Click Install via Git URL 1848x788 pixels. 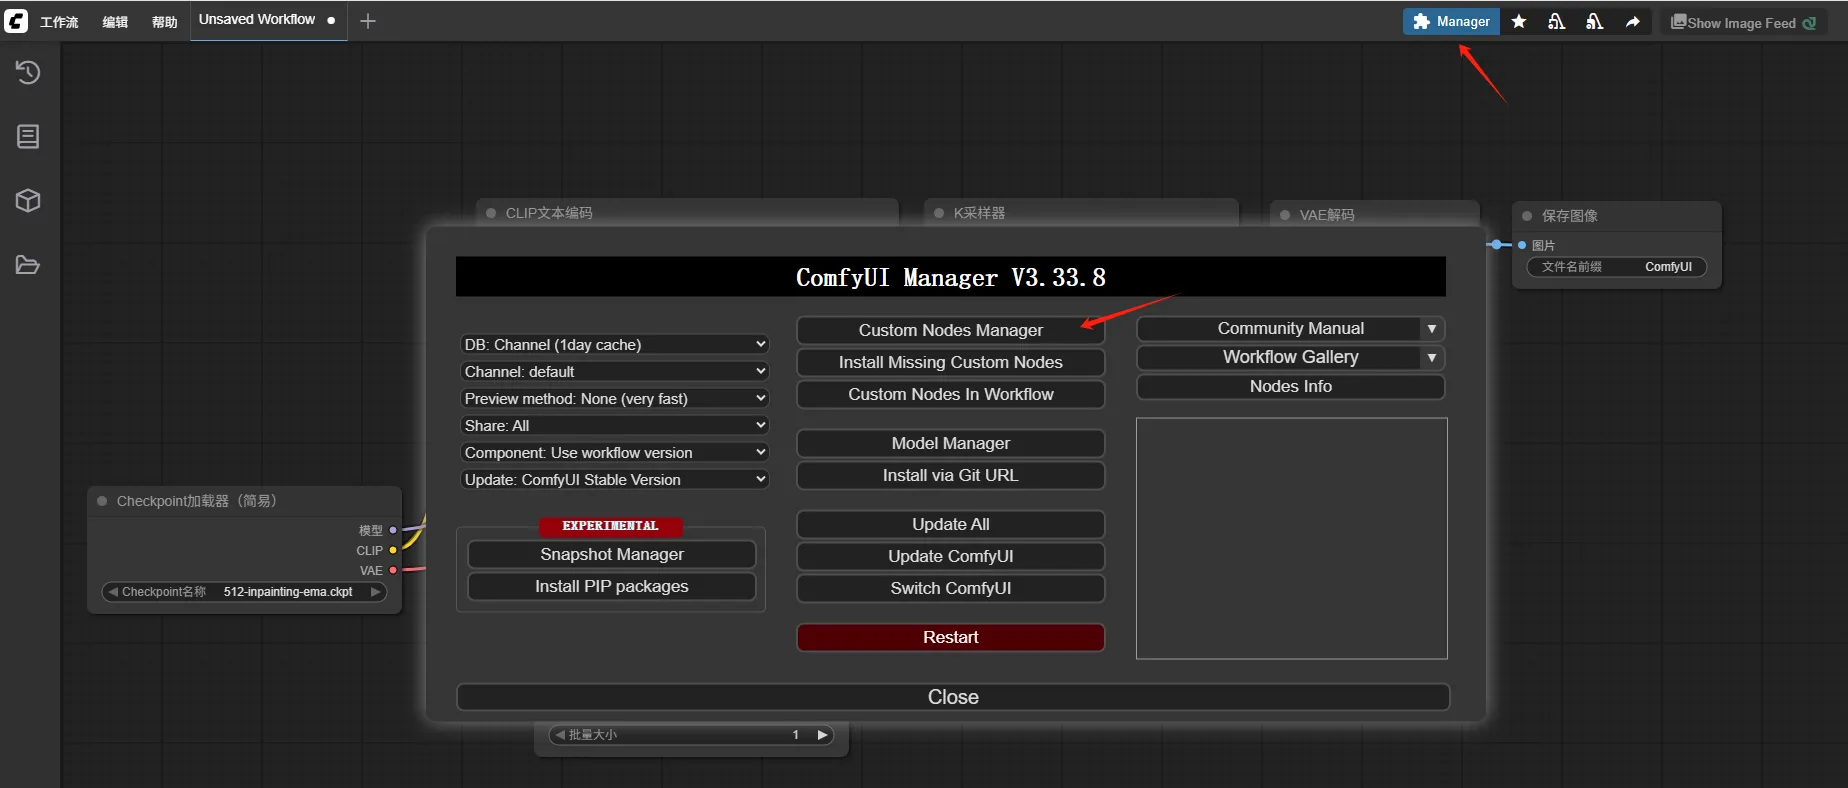(951, 475)
